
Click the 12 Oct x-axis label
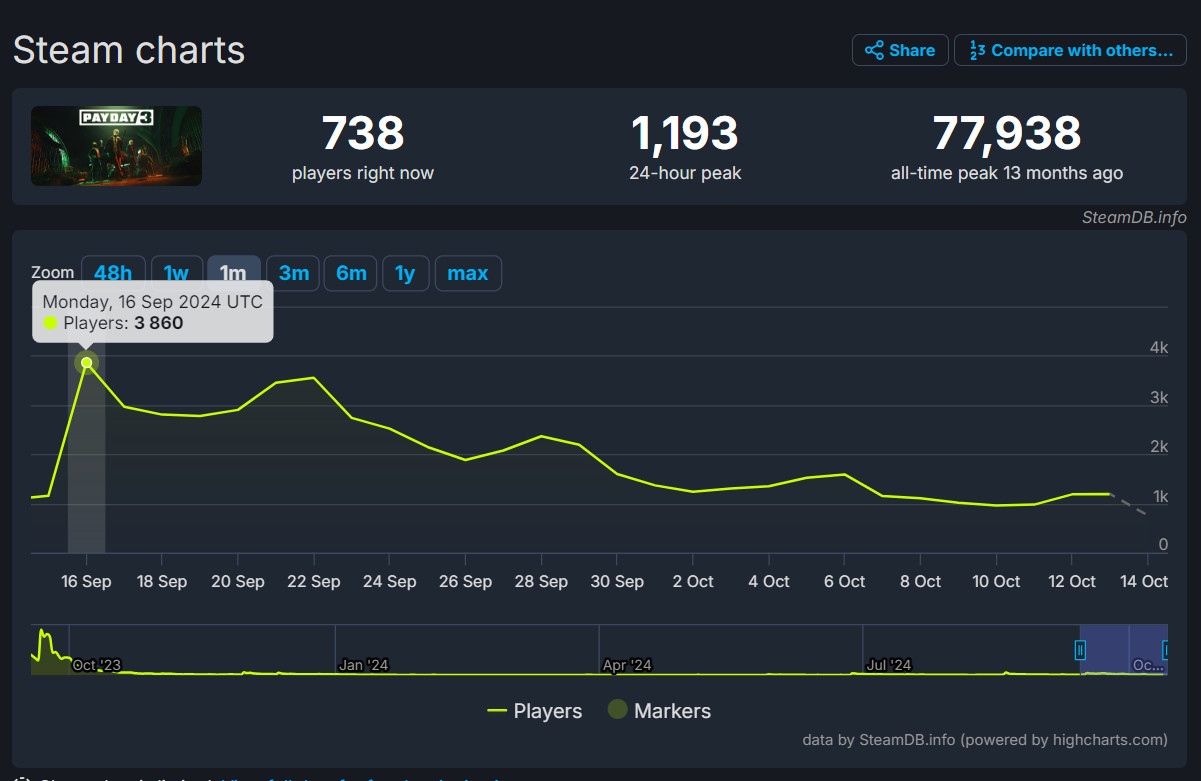pos(1070,582)
